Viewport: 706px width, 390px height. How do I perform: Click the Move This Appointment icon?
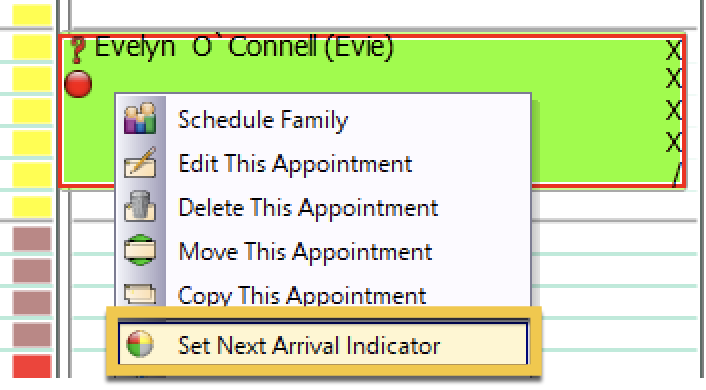140,250
